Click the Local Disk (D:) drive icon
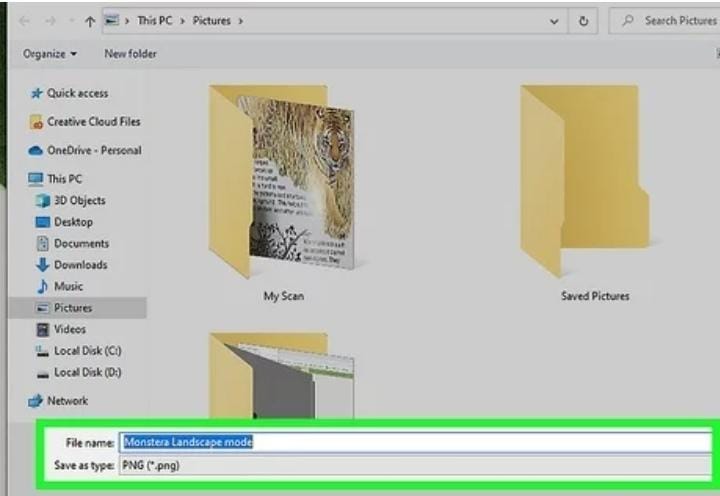The image size is (720, 496). click(43, 375)
